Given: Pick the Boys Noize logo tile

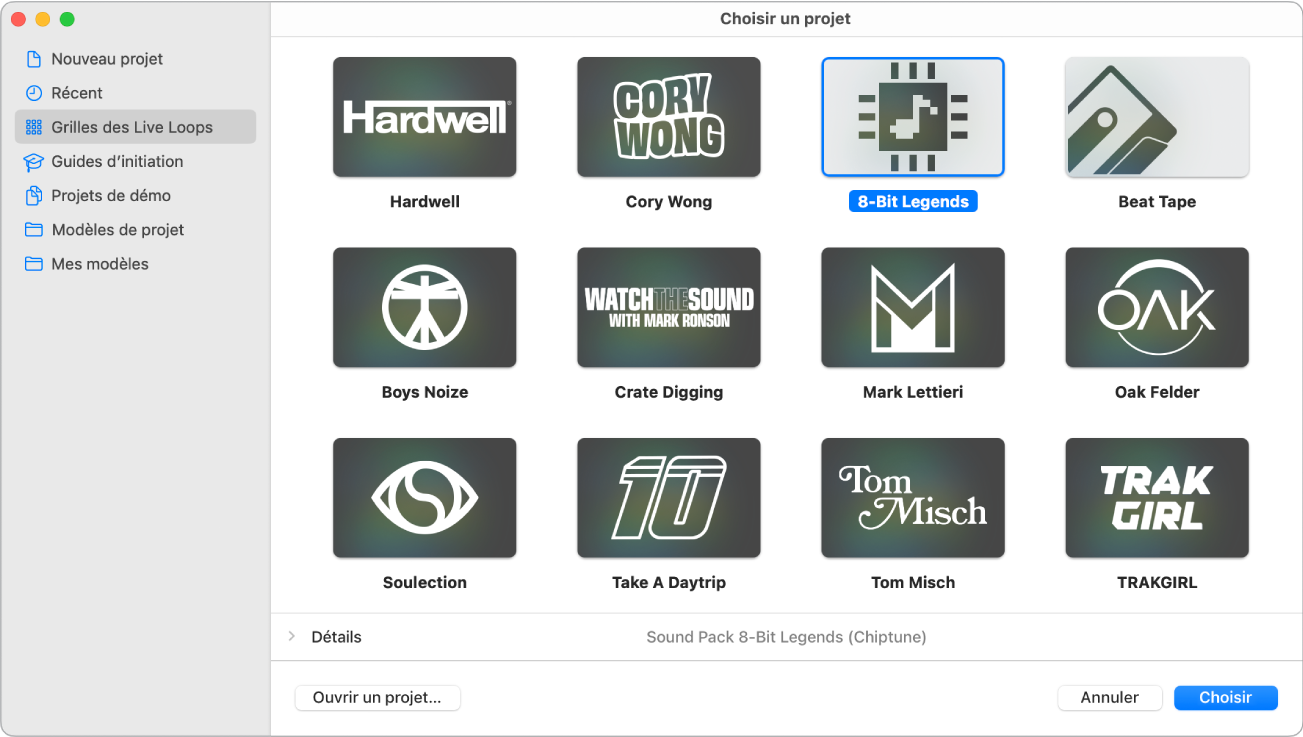Looking at the screenshot, I should (x=424, y=307).
